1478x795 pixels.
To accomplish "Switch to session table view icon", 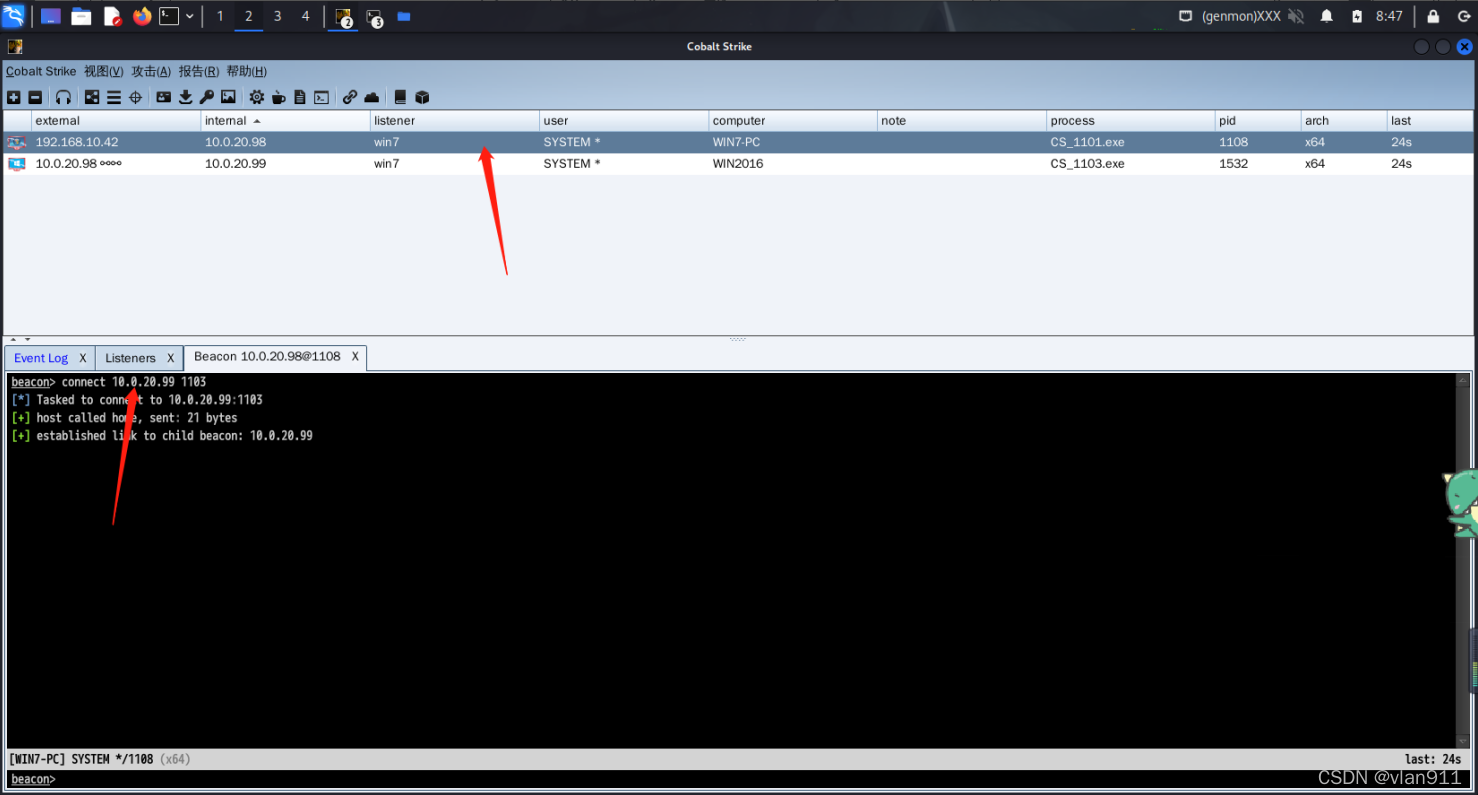I will click(114, 97).
